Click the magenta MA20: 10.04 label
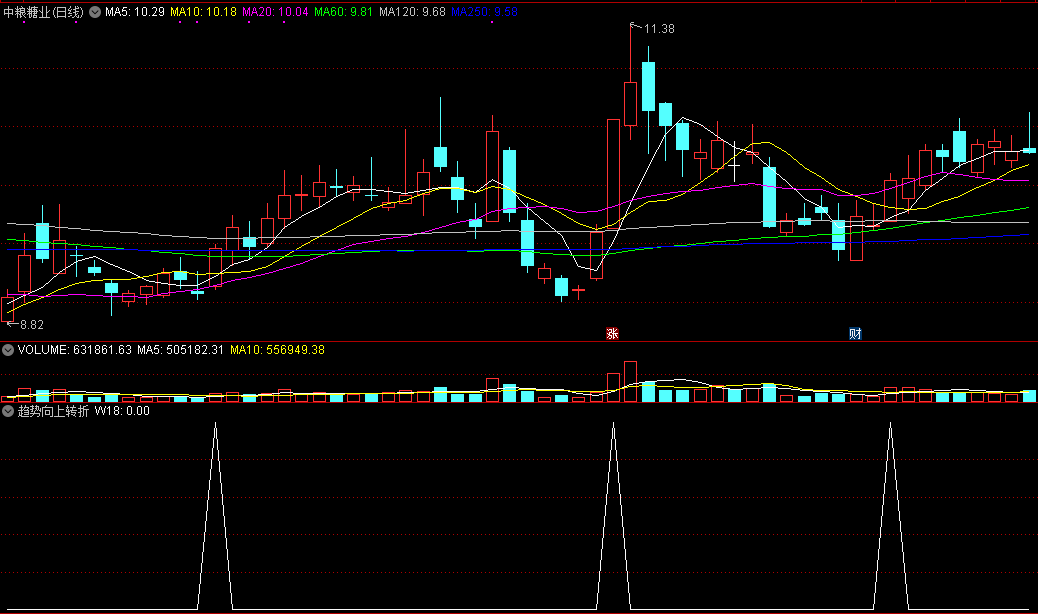 [x=275, y=12]
